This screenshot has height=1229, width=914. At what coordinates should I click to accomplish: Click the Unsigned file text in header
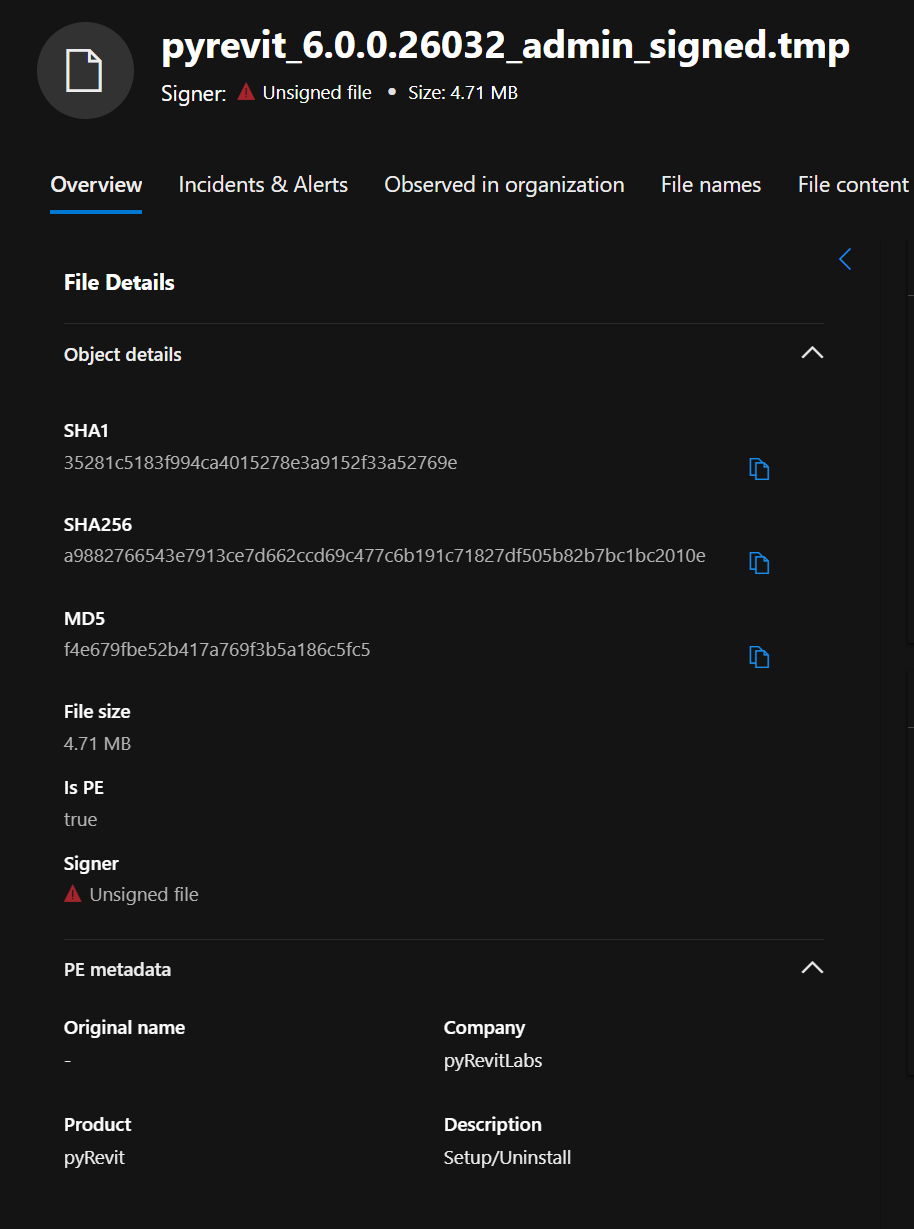316,93
